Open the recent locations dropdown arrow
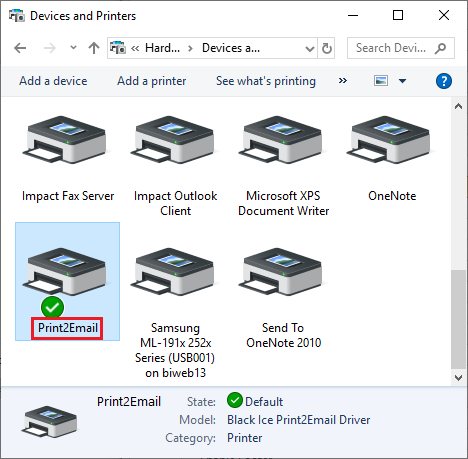This screenshot has width=468, height=459. coord(73,48)
